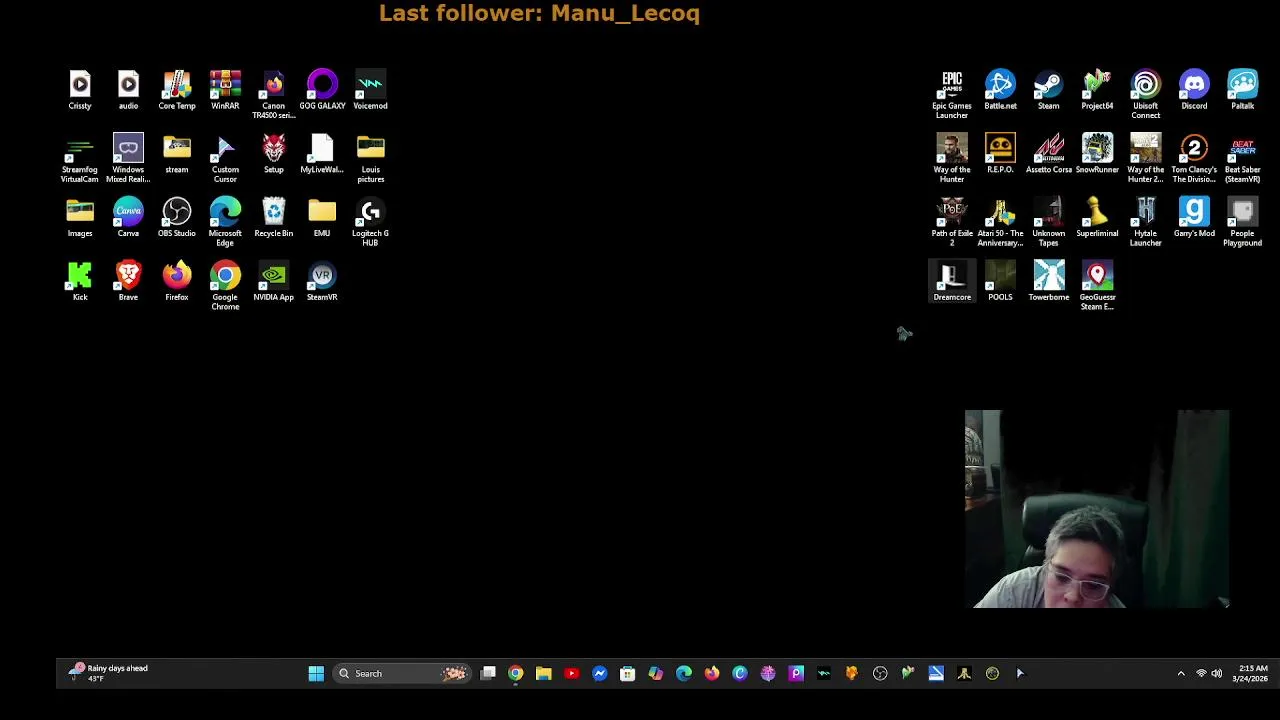Open Google Chrome desktop shortcut
Image resolution: width=1280 pixels, height=720 pixels.
(225, 286)
